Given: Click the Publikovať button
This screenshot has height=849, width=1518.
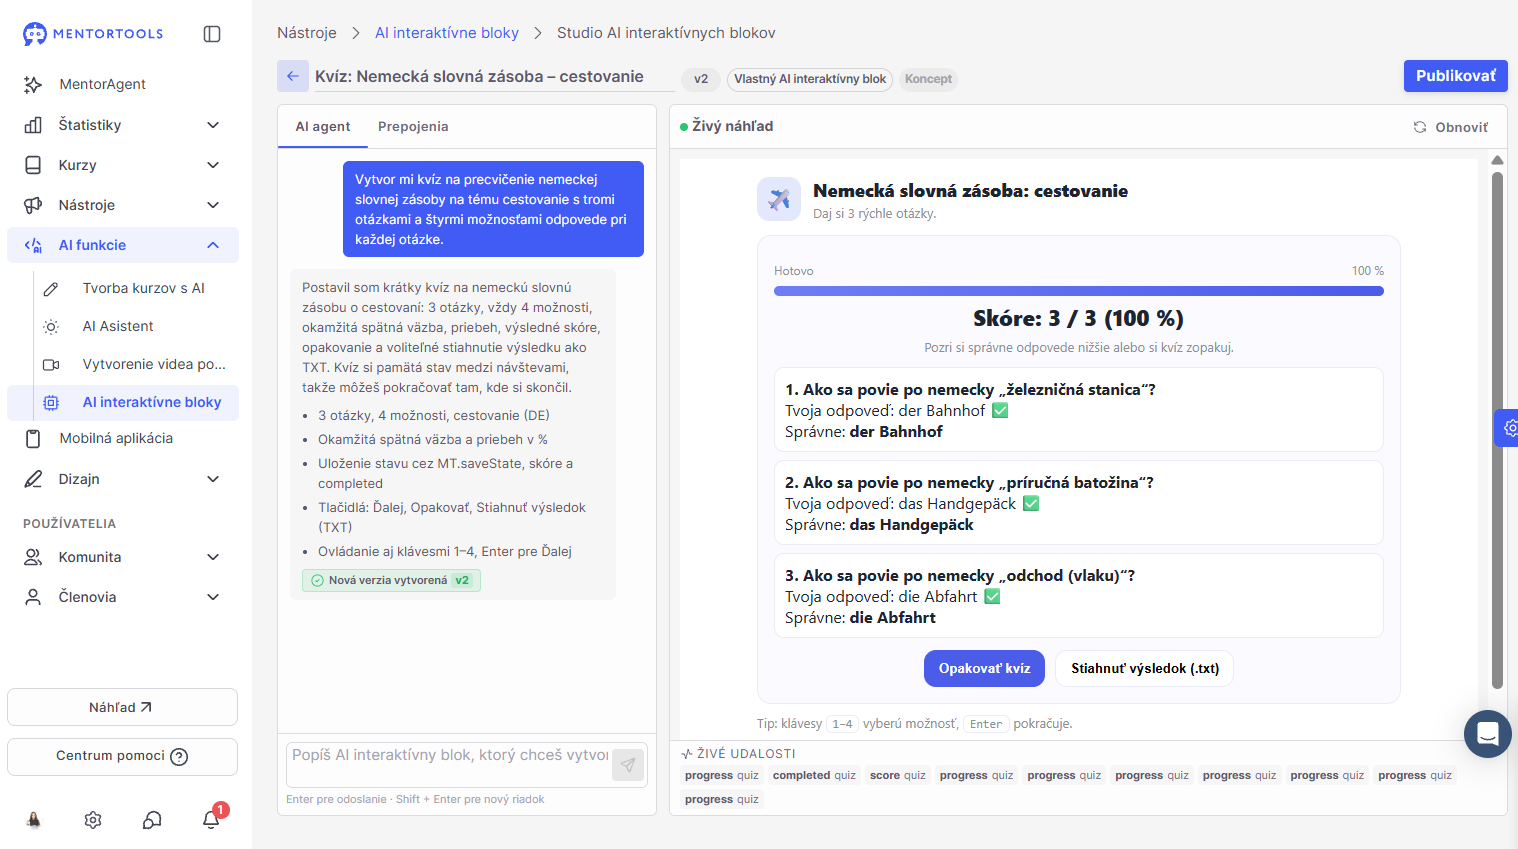Looking at the screenshot, I should (1455, 76).
